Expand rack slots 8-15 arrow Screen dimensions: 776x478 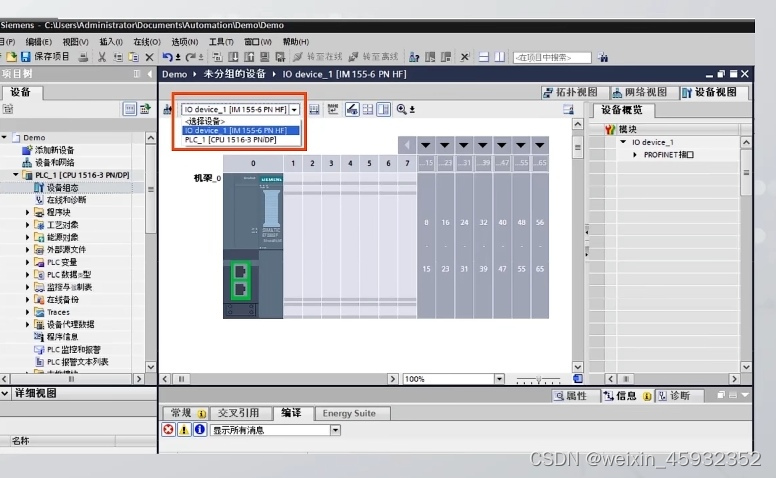pos(426,145)
